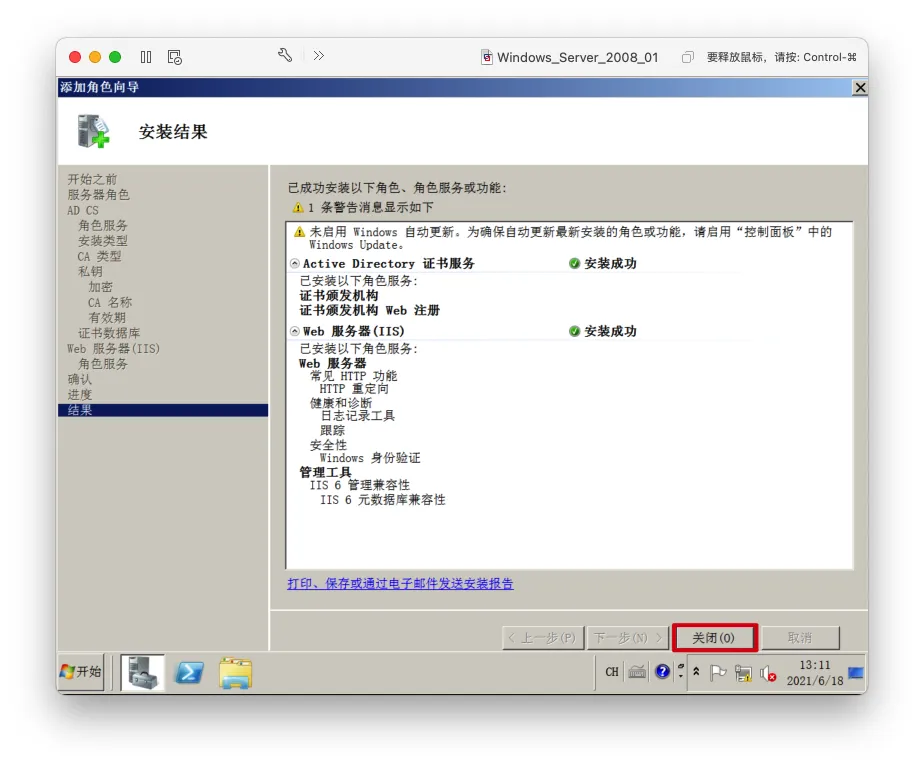Click the Windows_Server_2008_01 title document icon
The height and width of the screenshot is (769, 924).
[x=487, y=57]
